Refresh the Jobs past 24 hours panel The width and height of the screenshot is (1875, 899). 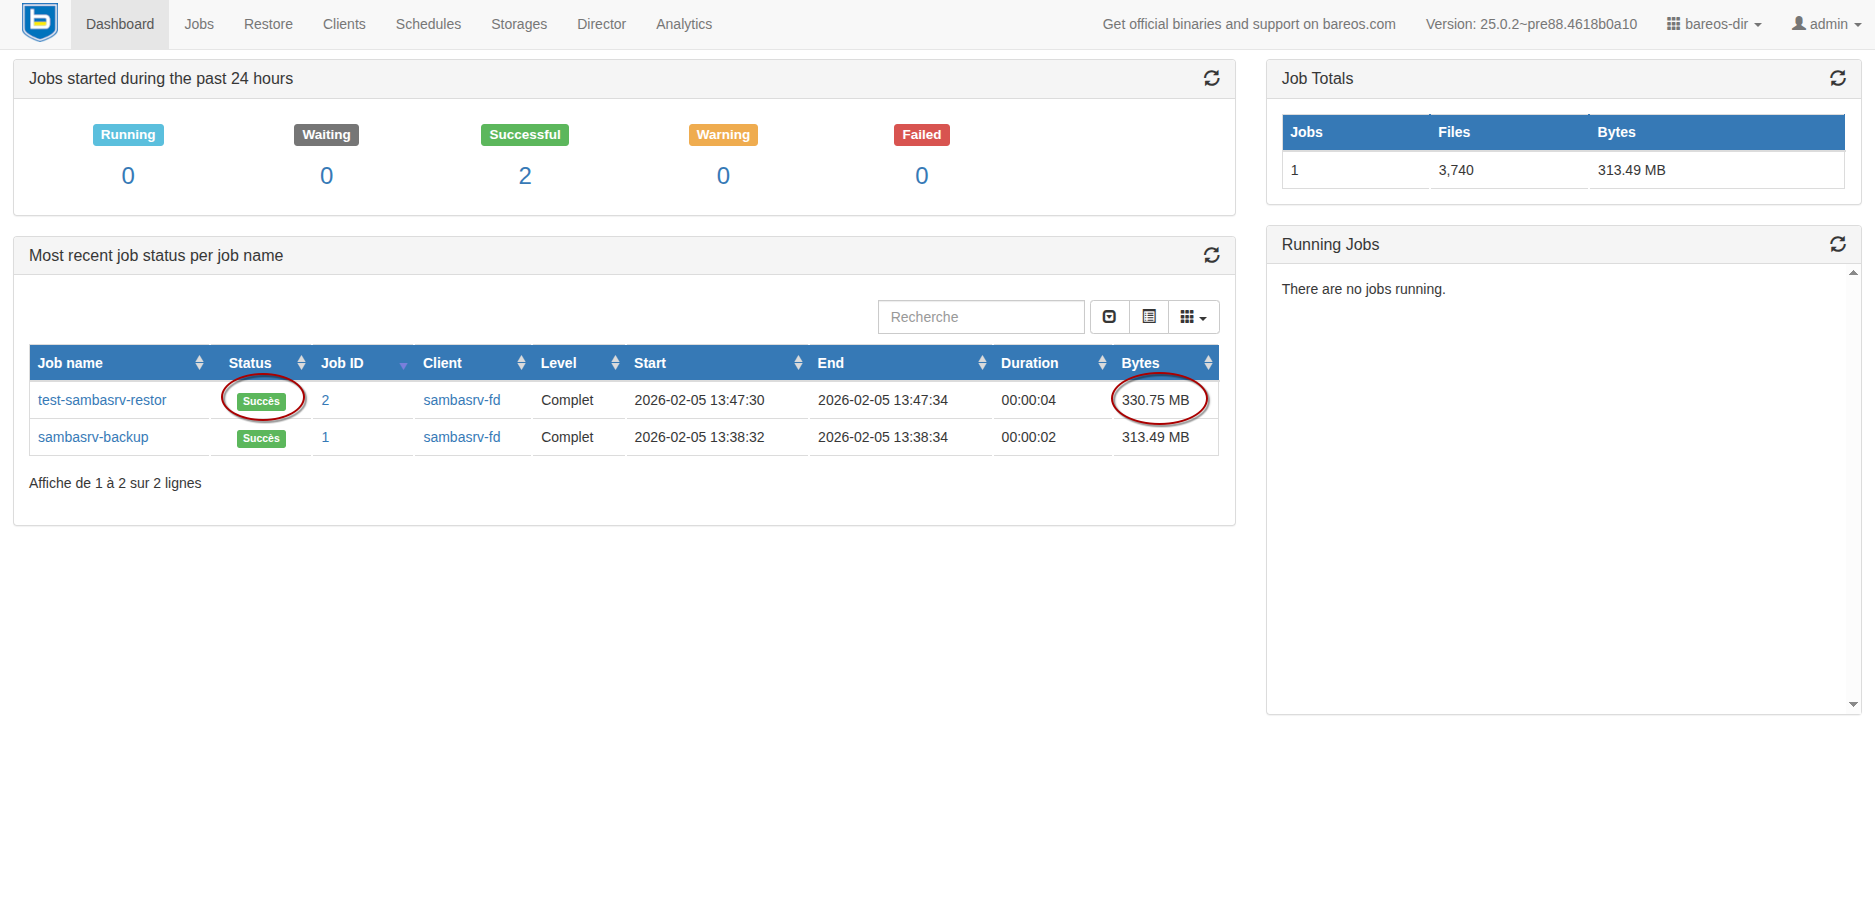pos(1211,78)
